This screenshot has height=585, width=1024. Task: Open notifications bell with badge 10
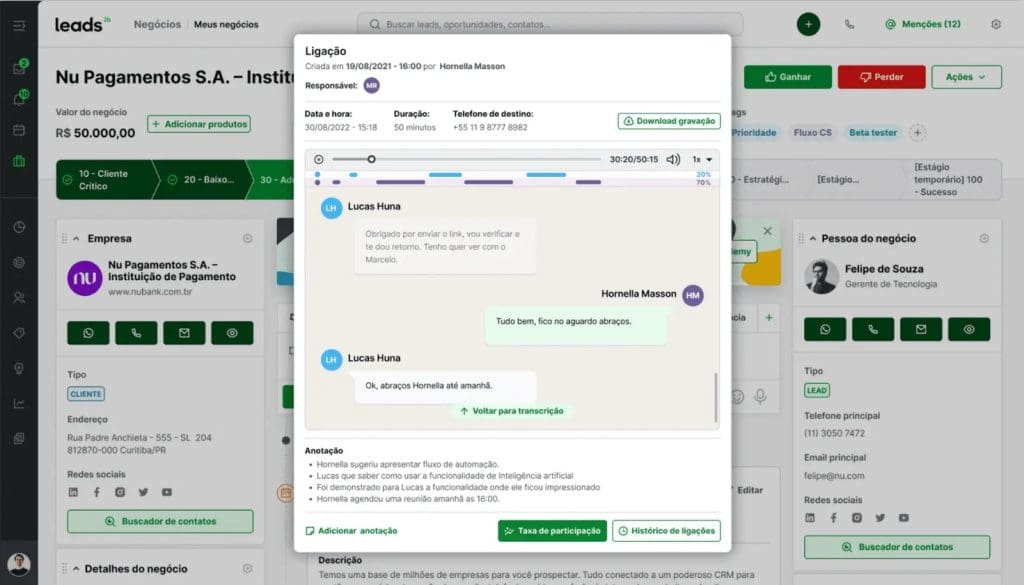tap(20, 99)
